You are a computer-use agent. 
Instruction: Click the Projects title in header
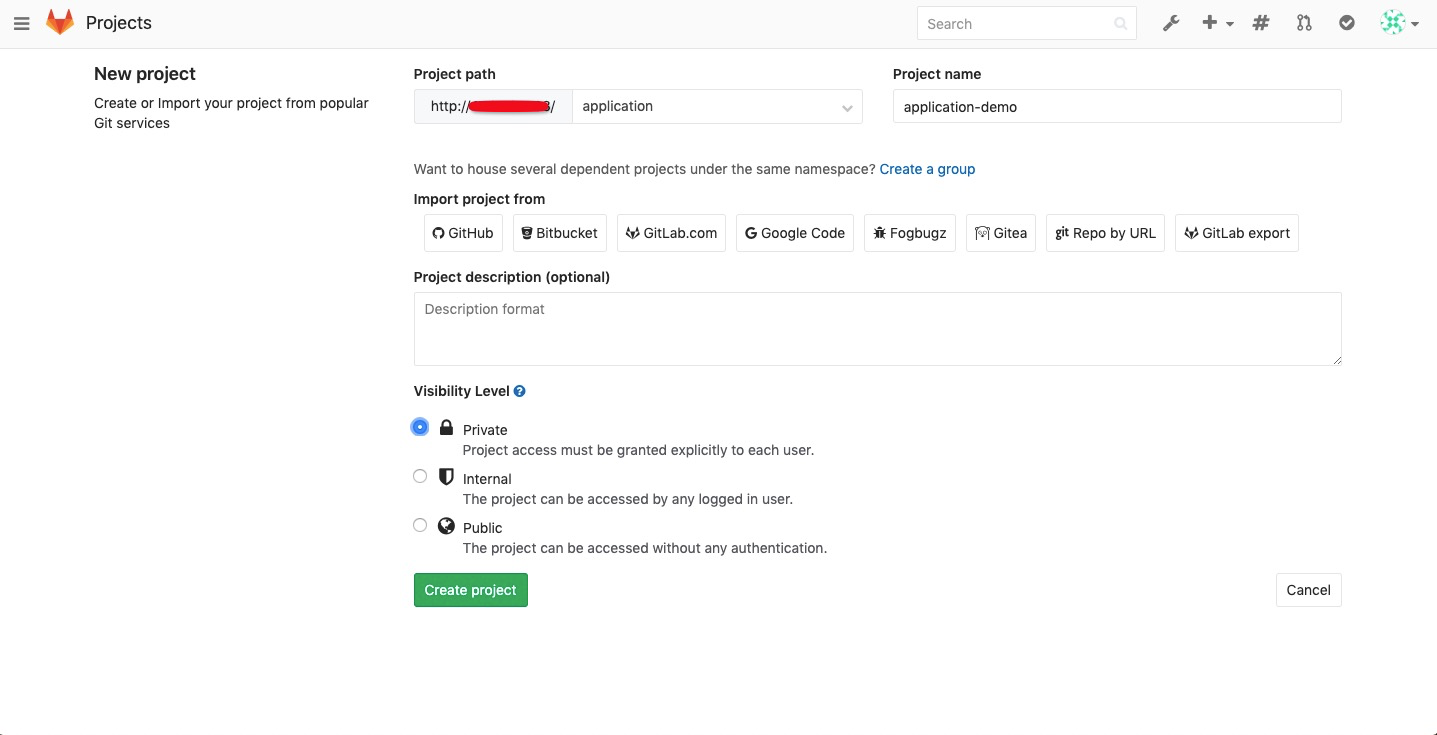119,23
